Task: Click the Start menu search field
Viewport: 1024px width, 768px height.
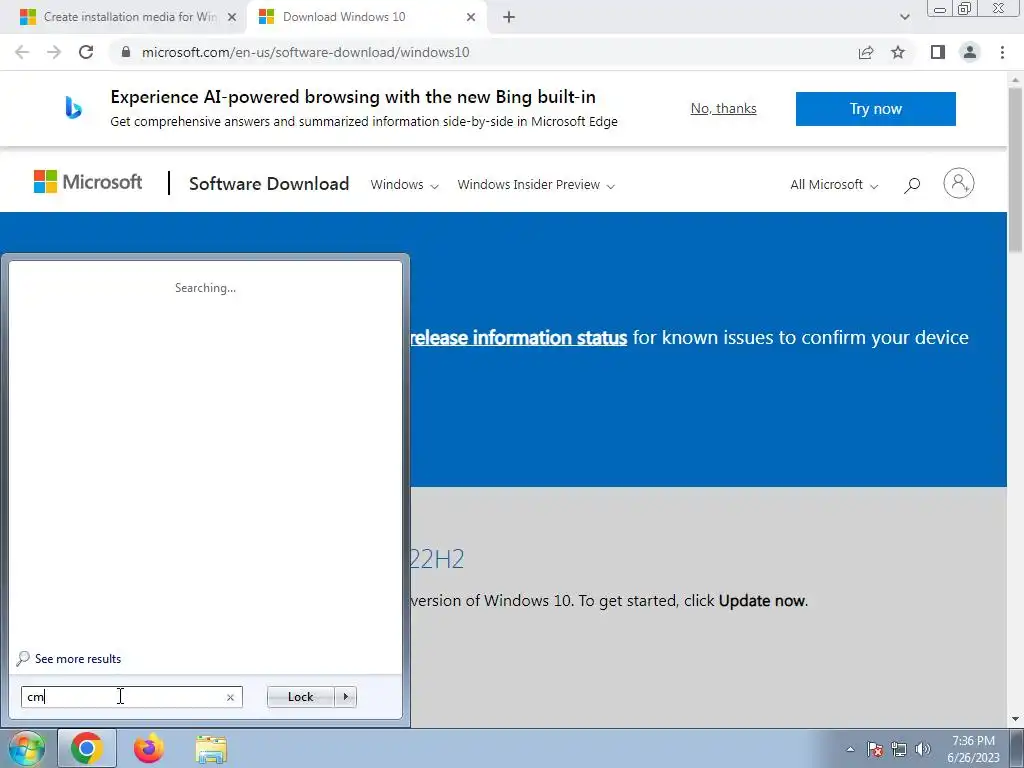Action: pyautogui.click(x=131, y=697)
